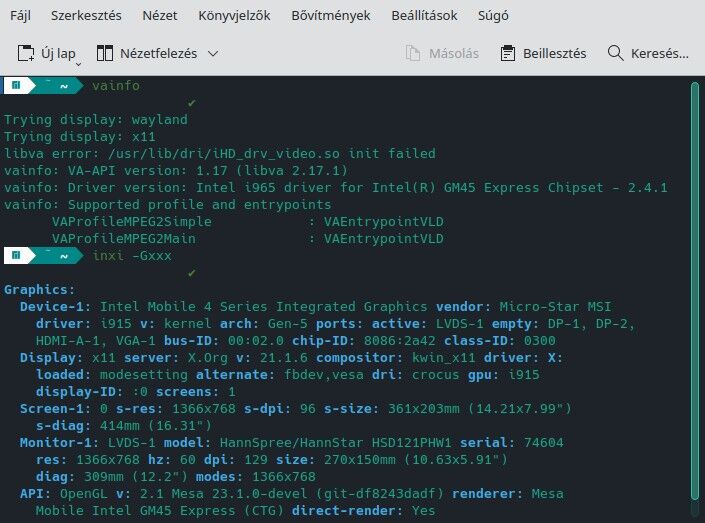Click the chip-ID value '8086:2a42'
705x523 pixels.
tap(399, 340)
